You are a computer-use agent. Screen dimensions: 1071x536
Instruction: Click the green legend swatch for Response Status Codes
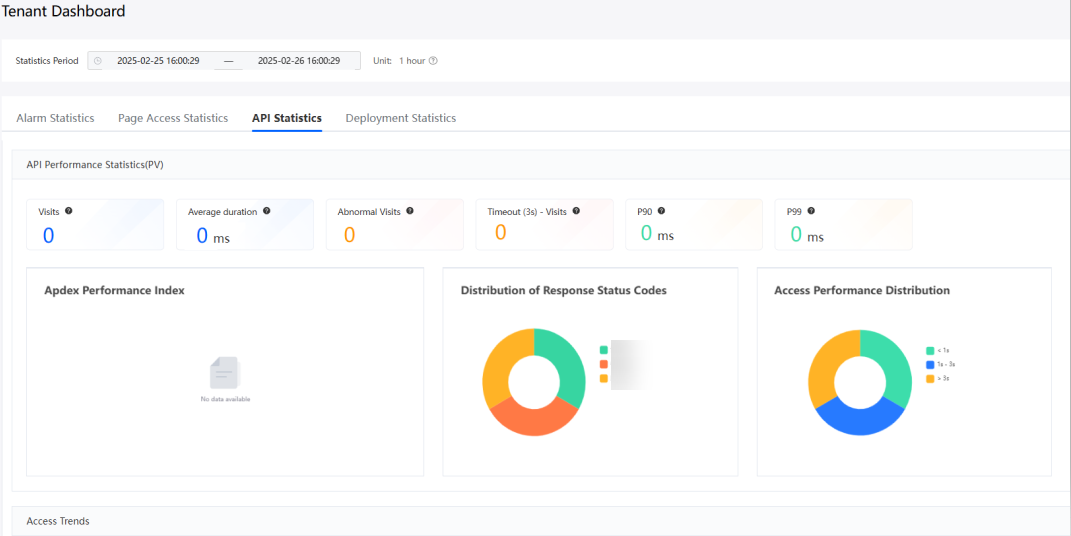(x=604, y=350)
